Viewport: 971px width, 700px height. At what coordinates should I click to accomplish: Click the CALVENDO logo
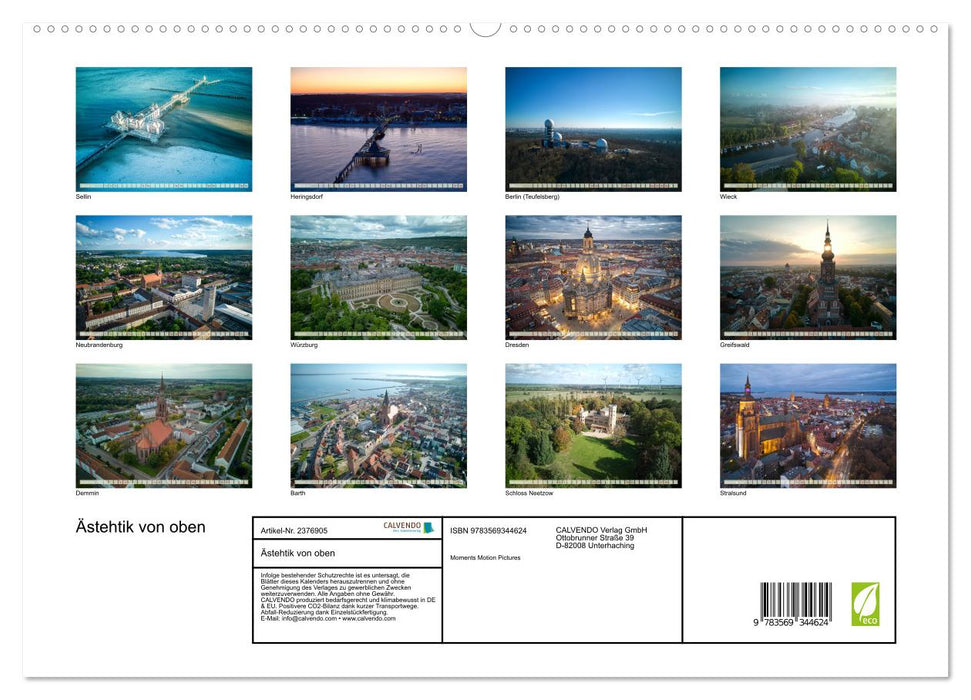click(408, 527)
